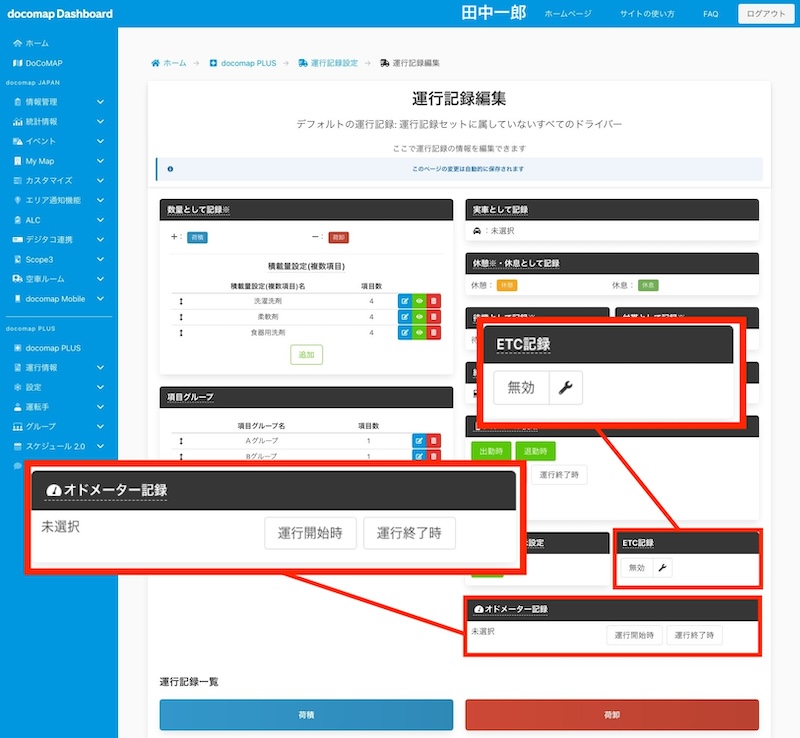This screenshot has height=738, width=800.
Task: Expand the 情報管理 sidebar menu
Action: click(x=100, y=102)
